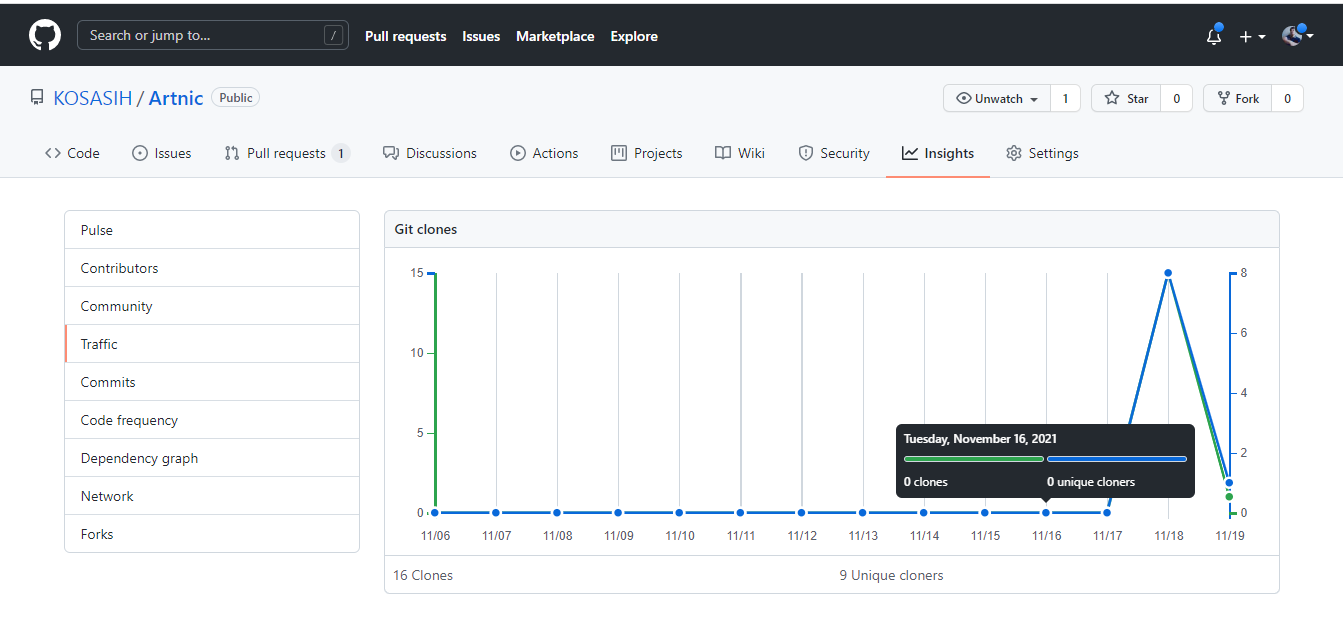Switch to repository Pull requests tab

click(287, 153)
